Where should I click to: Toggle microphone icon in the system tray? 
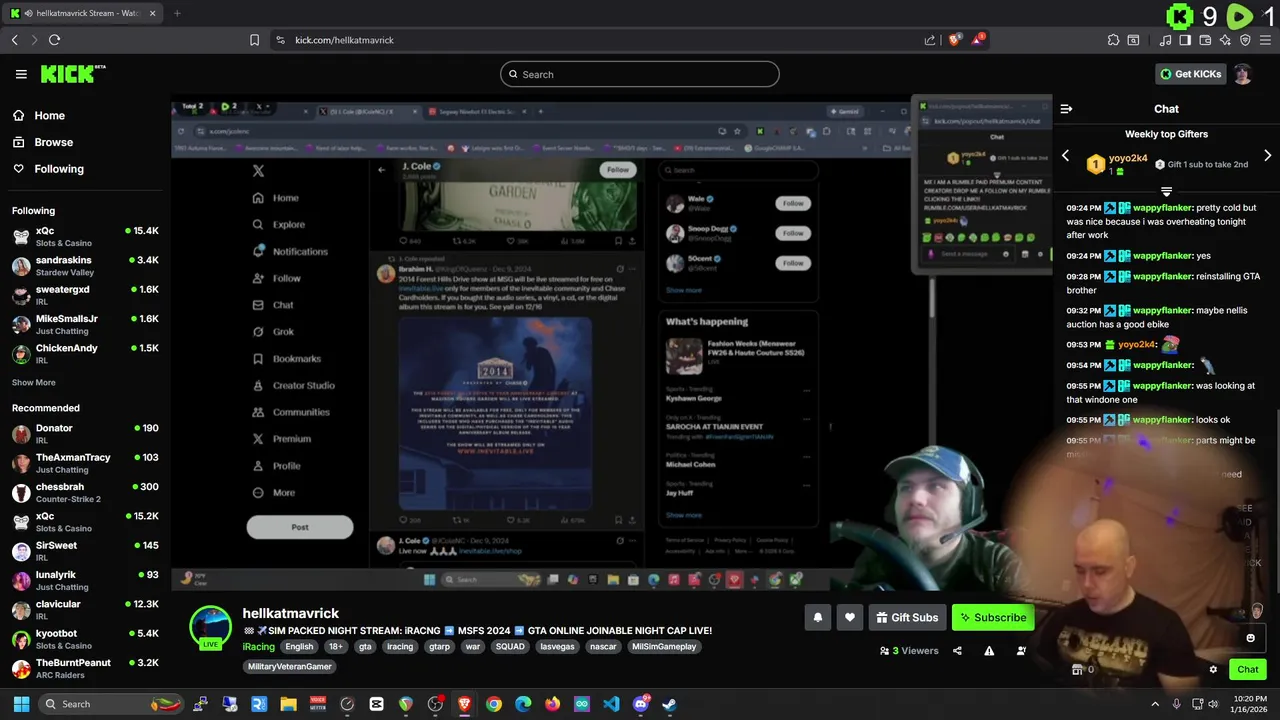(x=1176, y=704)
